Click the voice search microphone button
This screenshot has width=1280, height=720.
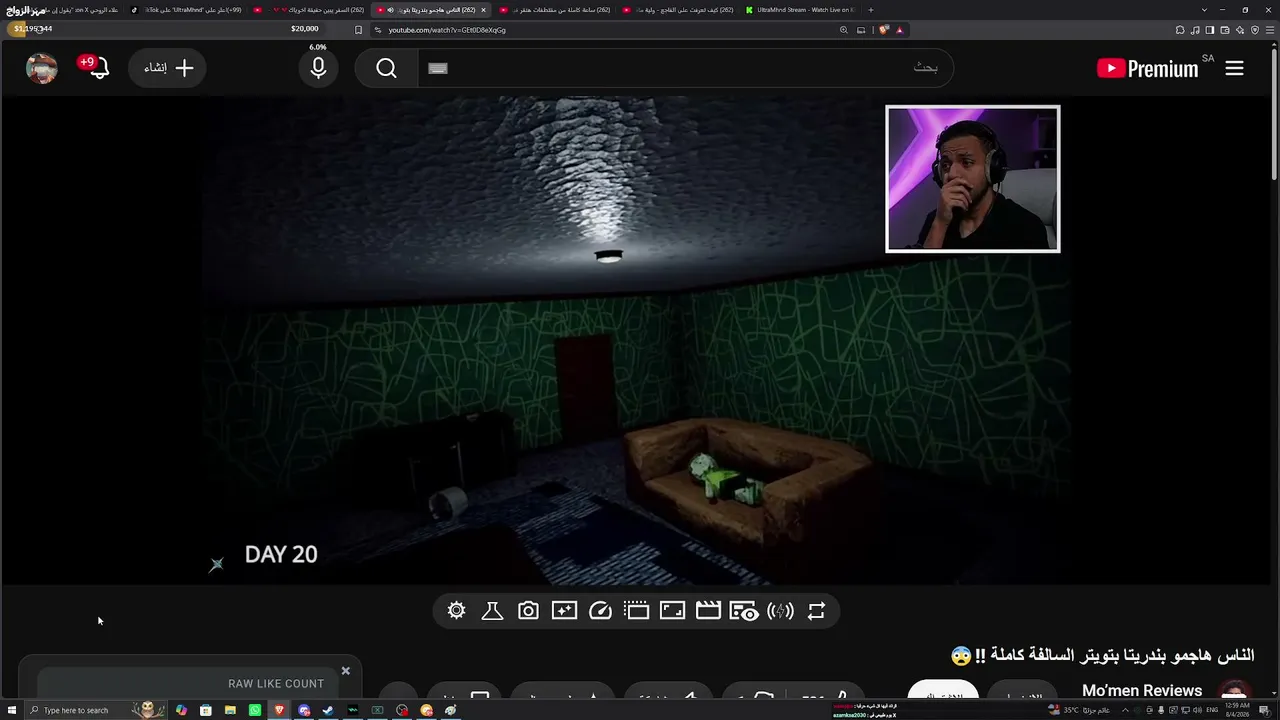coord(318,68)
